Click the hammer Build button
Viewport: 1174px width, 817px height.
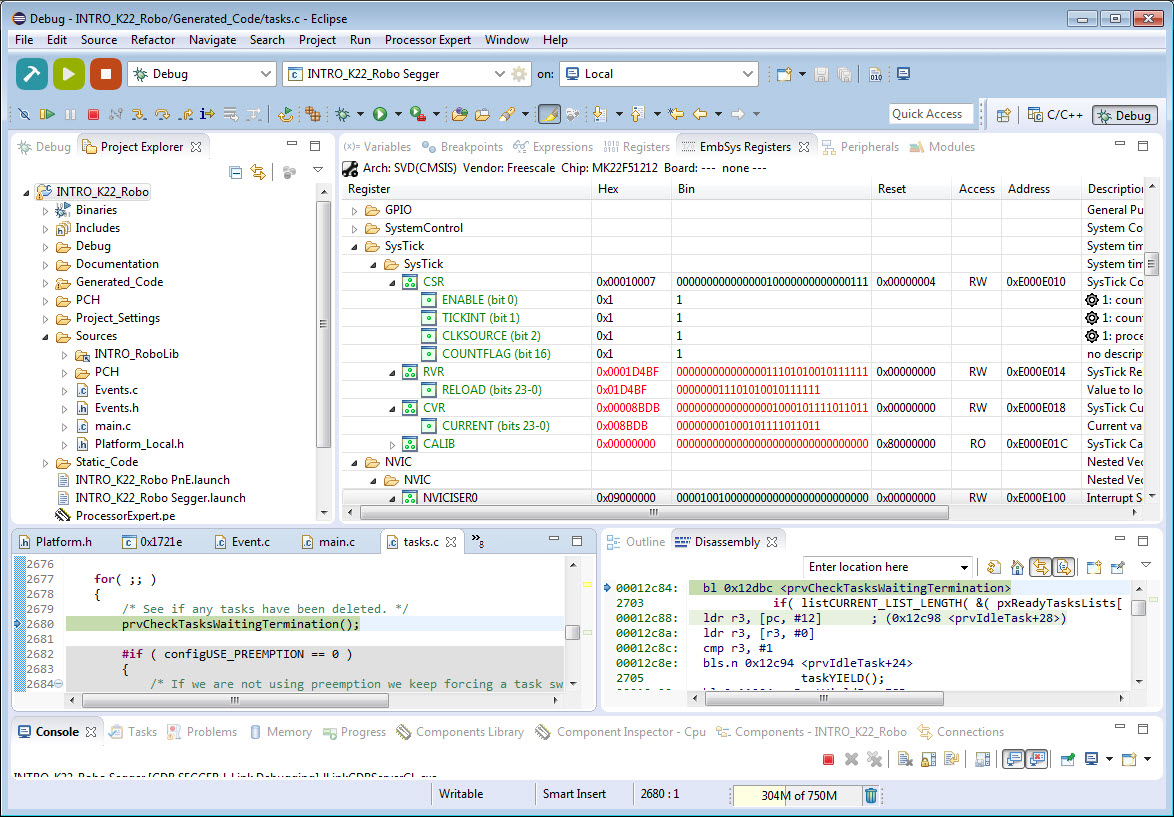pyautogui.click(x=32, y=74)
